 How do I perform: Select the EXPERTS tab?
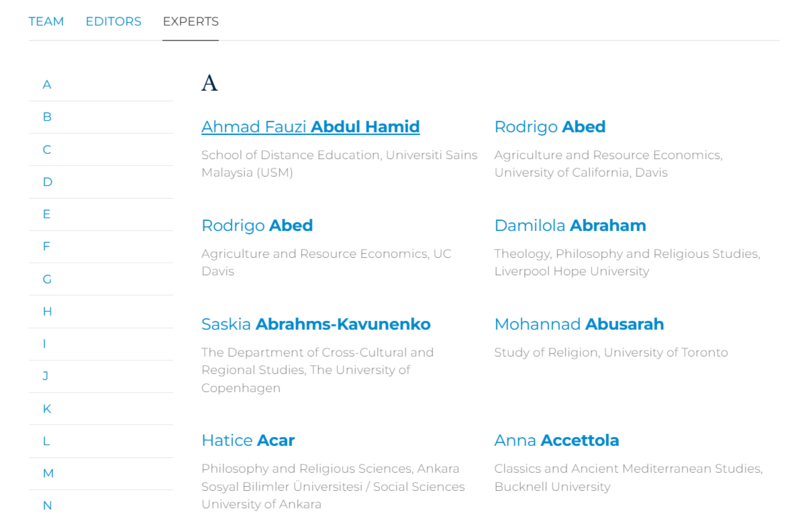click(x=190, y=21)
